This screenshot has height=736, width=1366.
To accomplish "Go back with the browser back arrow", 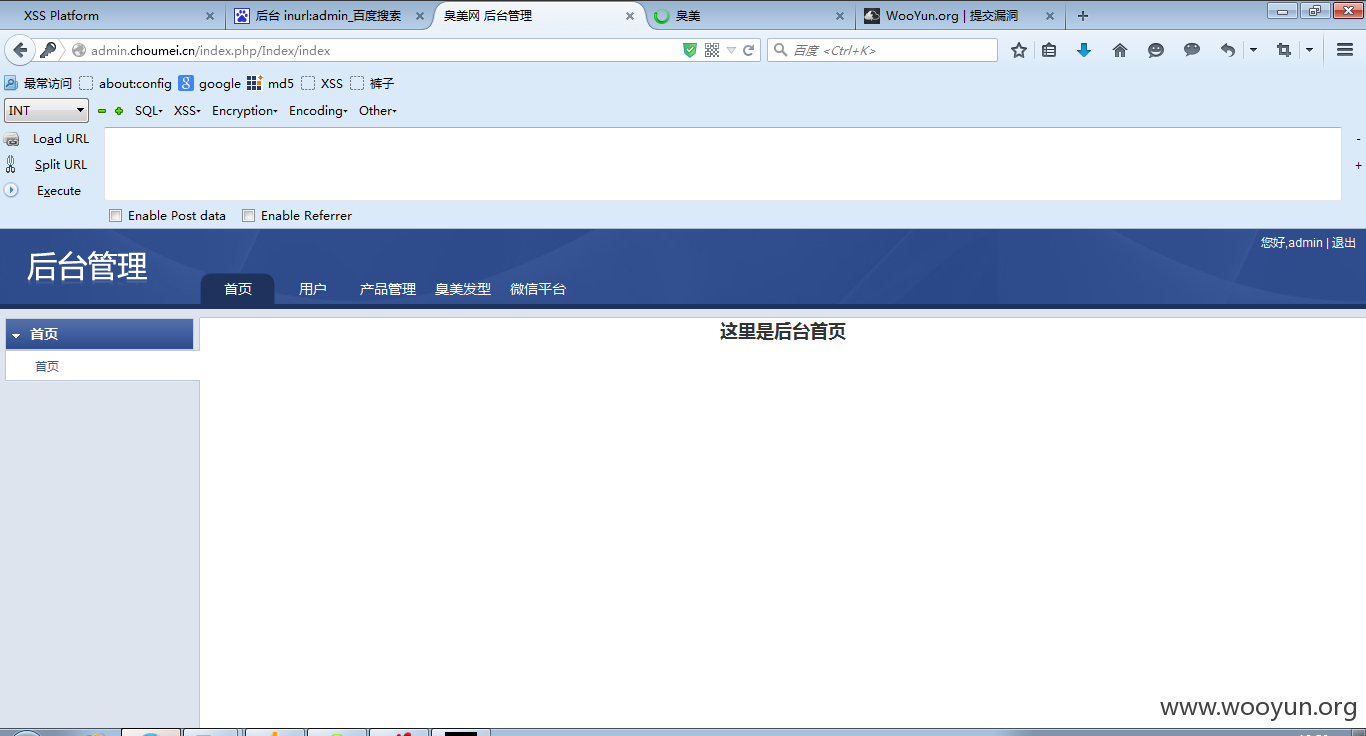I will [20, 50].
